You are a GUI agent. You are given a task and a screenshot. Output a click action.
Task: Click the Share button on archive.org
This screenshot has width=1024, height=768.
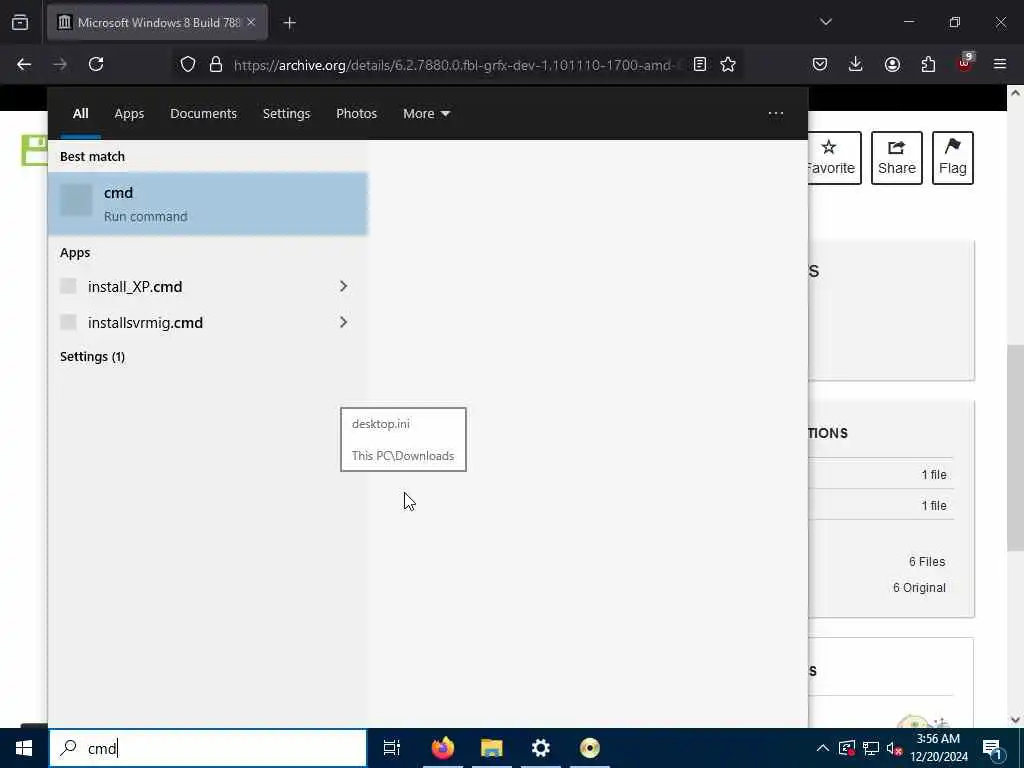point(896,158)
